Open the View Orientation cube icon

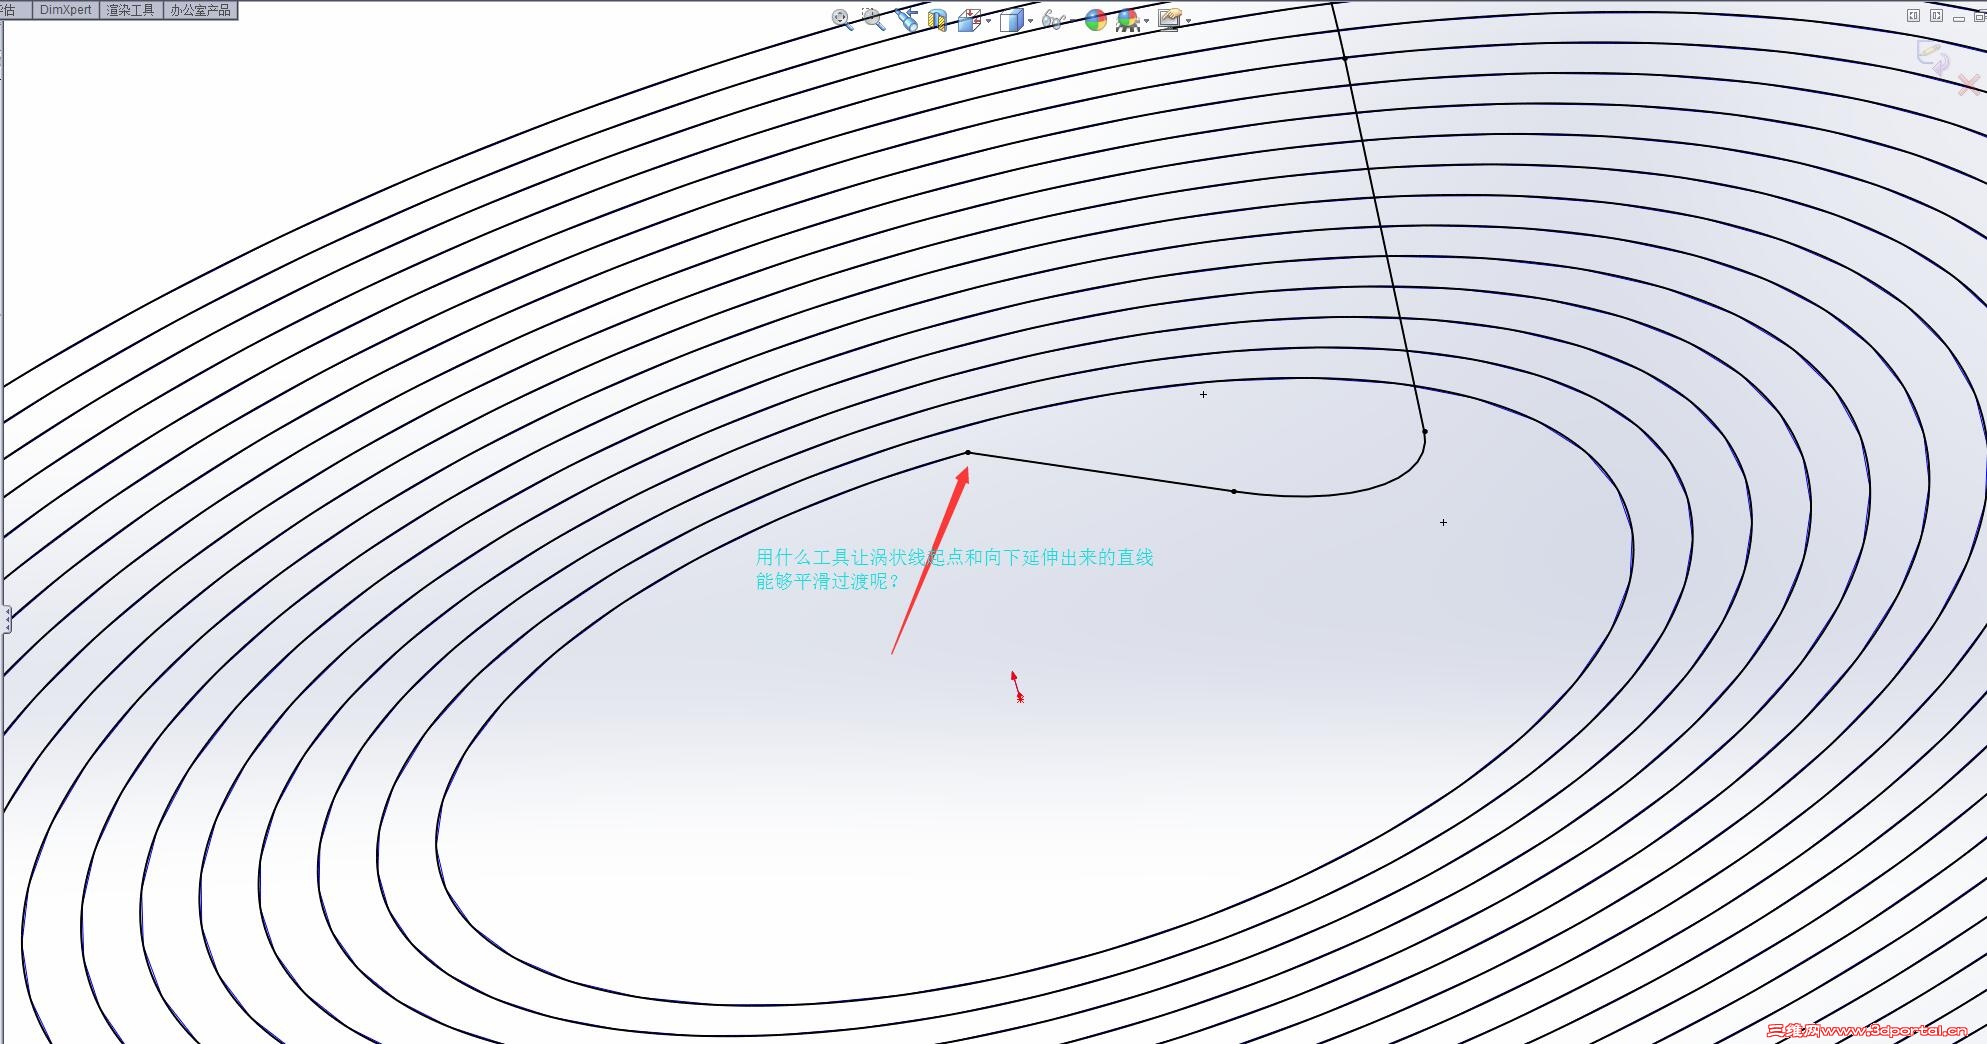969,20
